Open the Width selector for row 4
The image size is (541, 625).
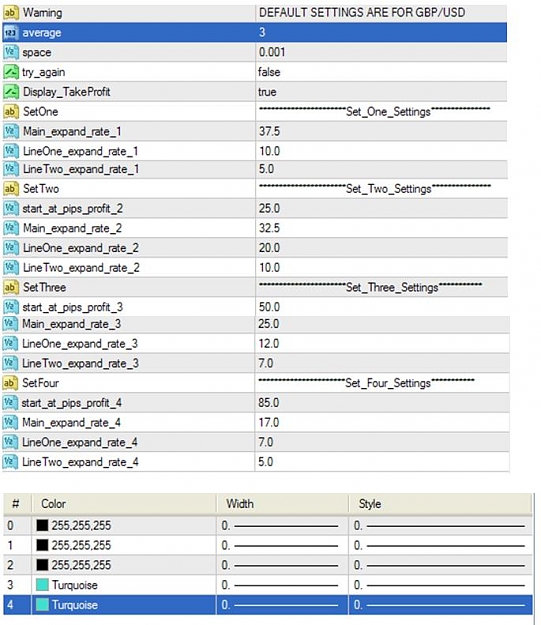coord(282,605)
